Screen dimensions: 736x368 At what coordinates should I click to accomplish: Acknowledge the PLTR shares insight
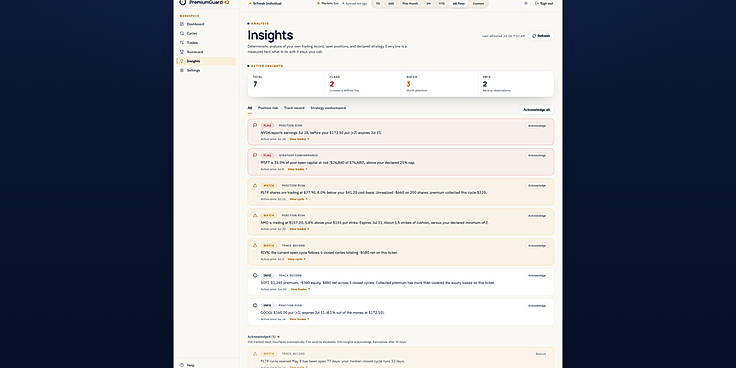(537, 185)
